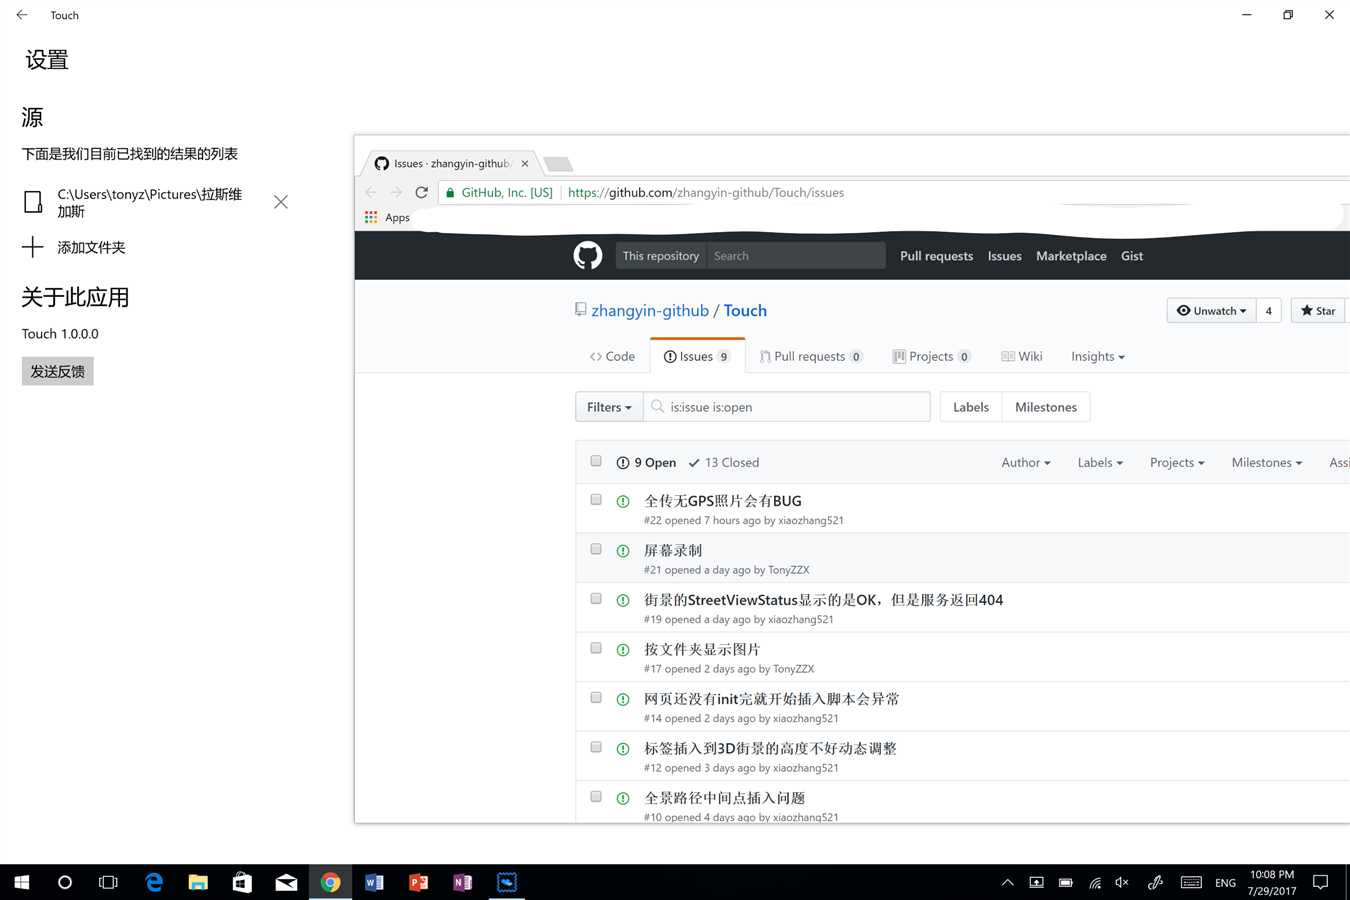Select the Issues 9 tab
This screenshot has width=1350, height=900.
tap(697, 356)
